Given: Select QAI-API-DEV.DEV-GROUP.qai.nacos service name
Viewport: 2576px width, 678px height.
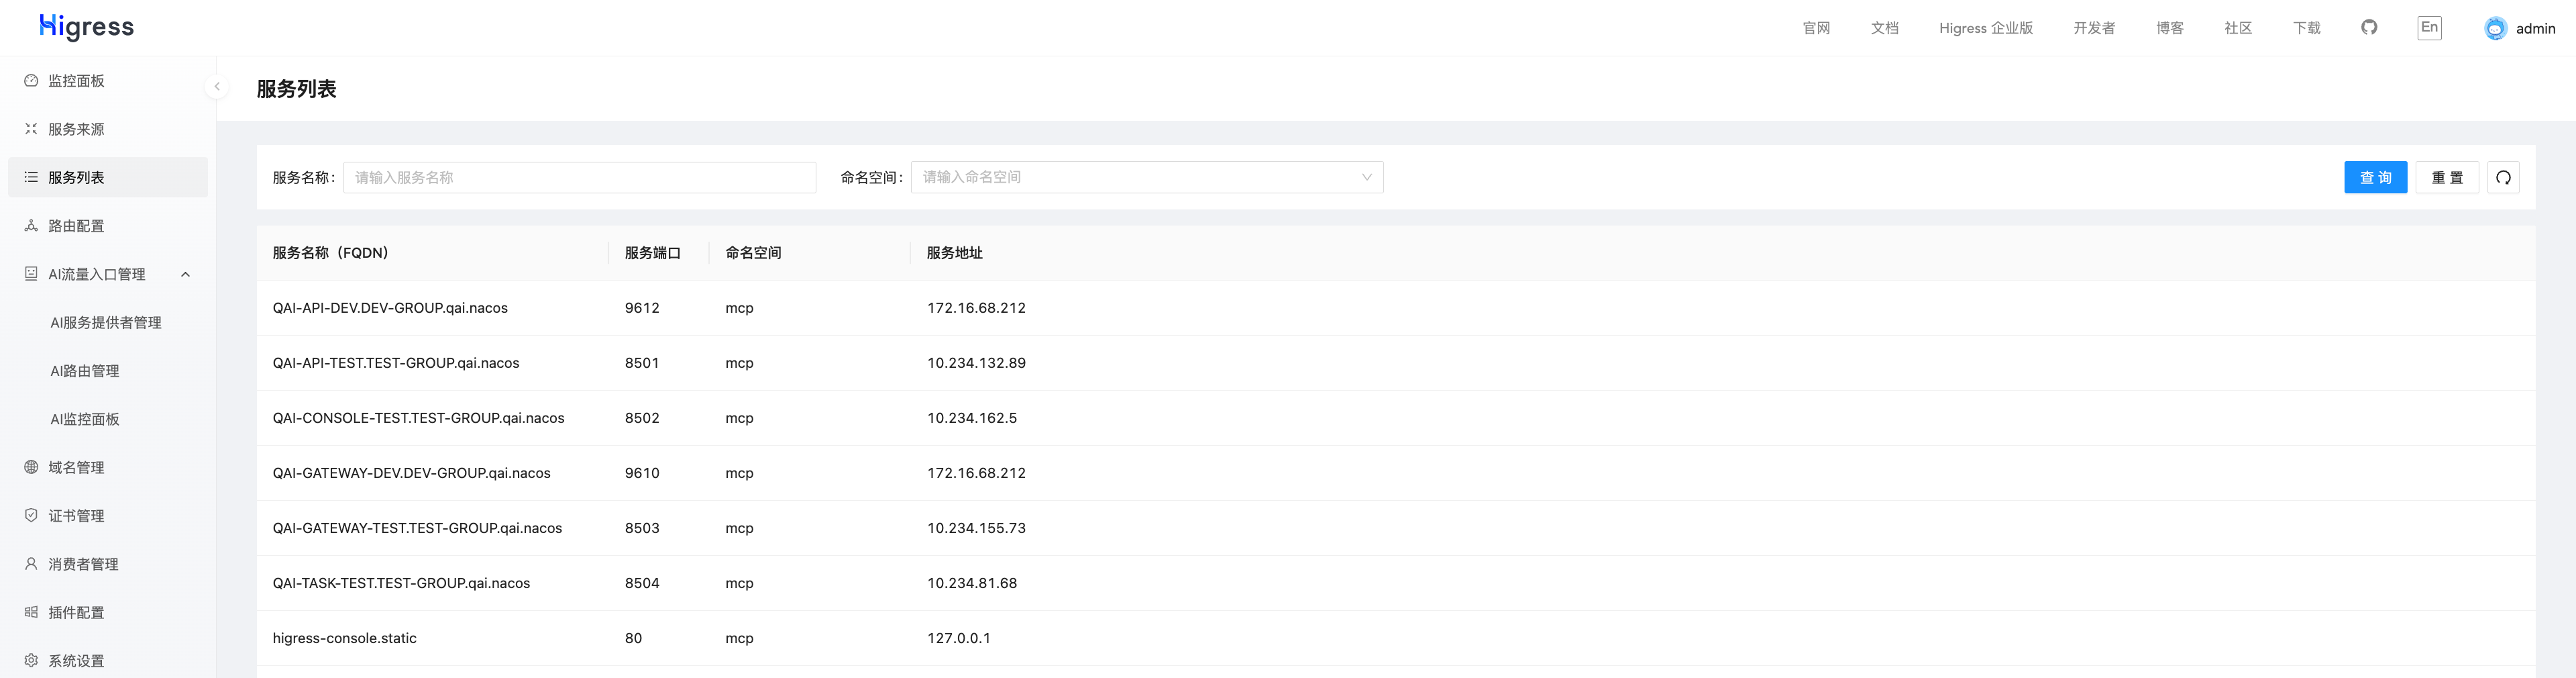Looking at the screenshot, I should (390, 308).
